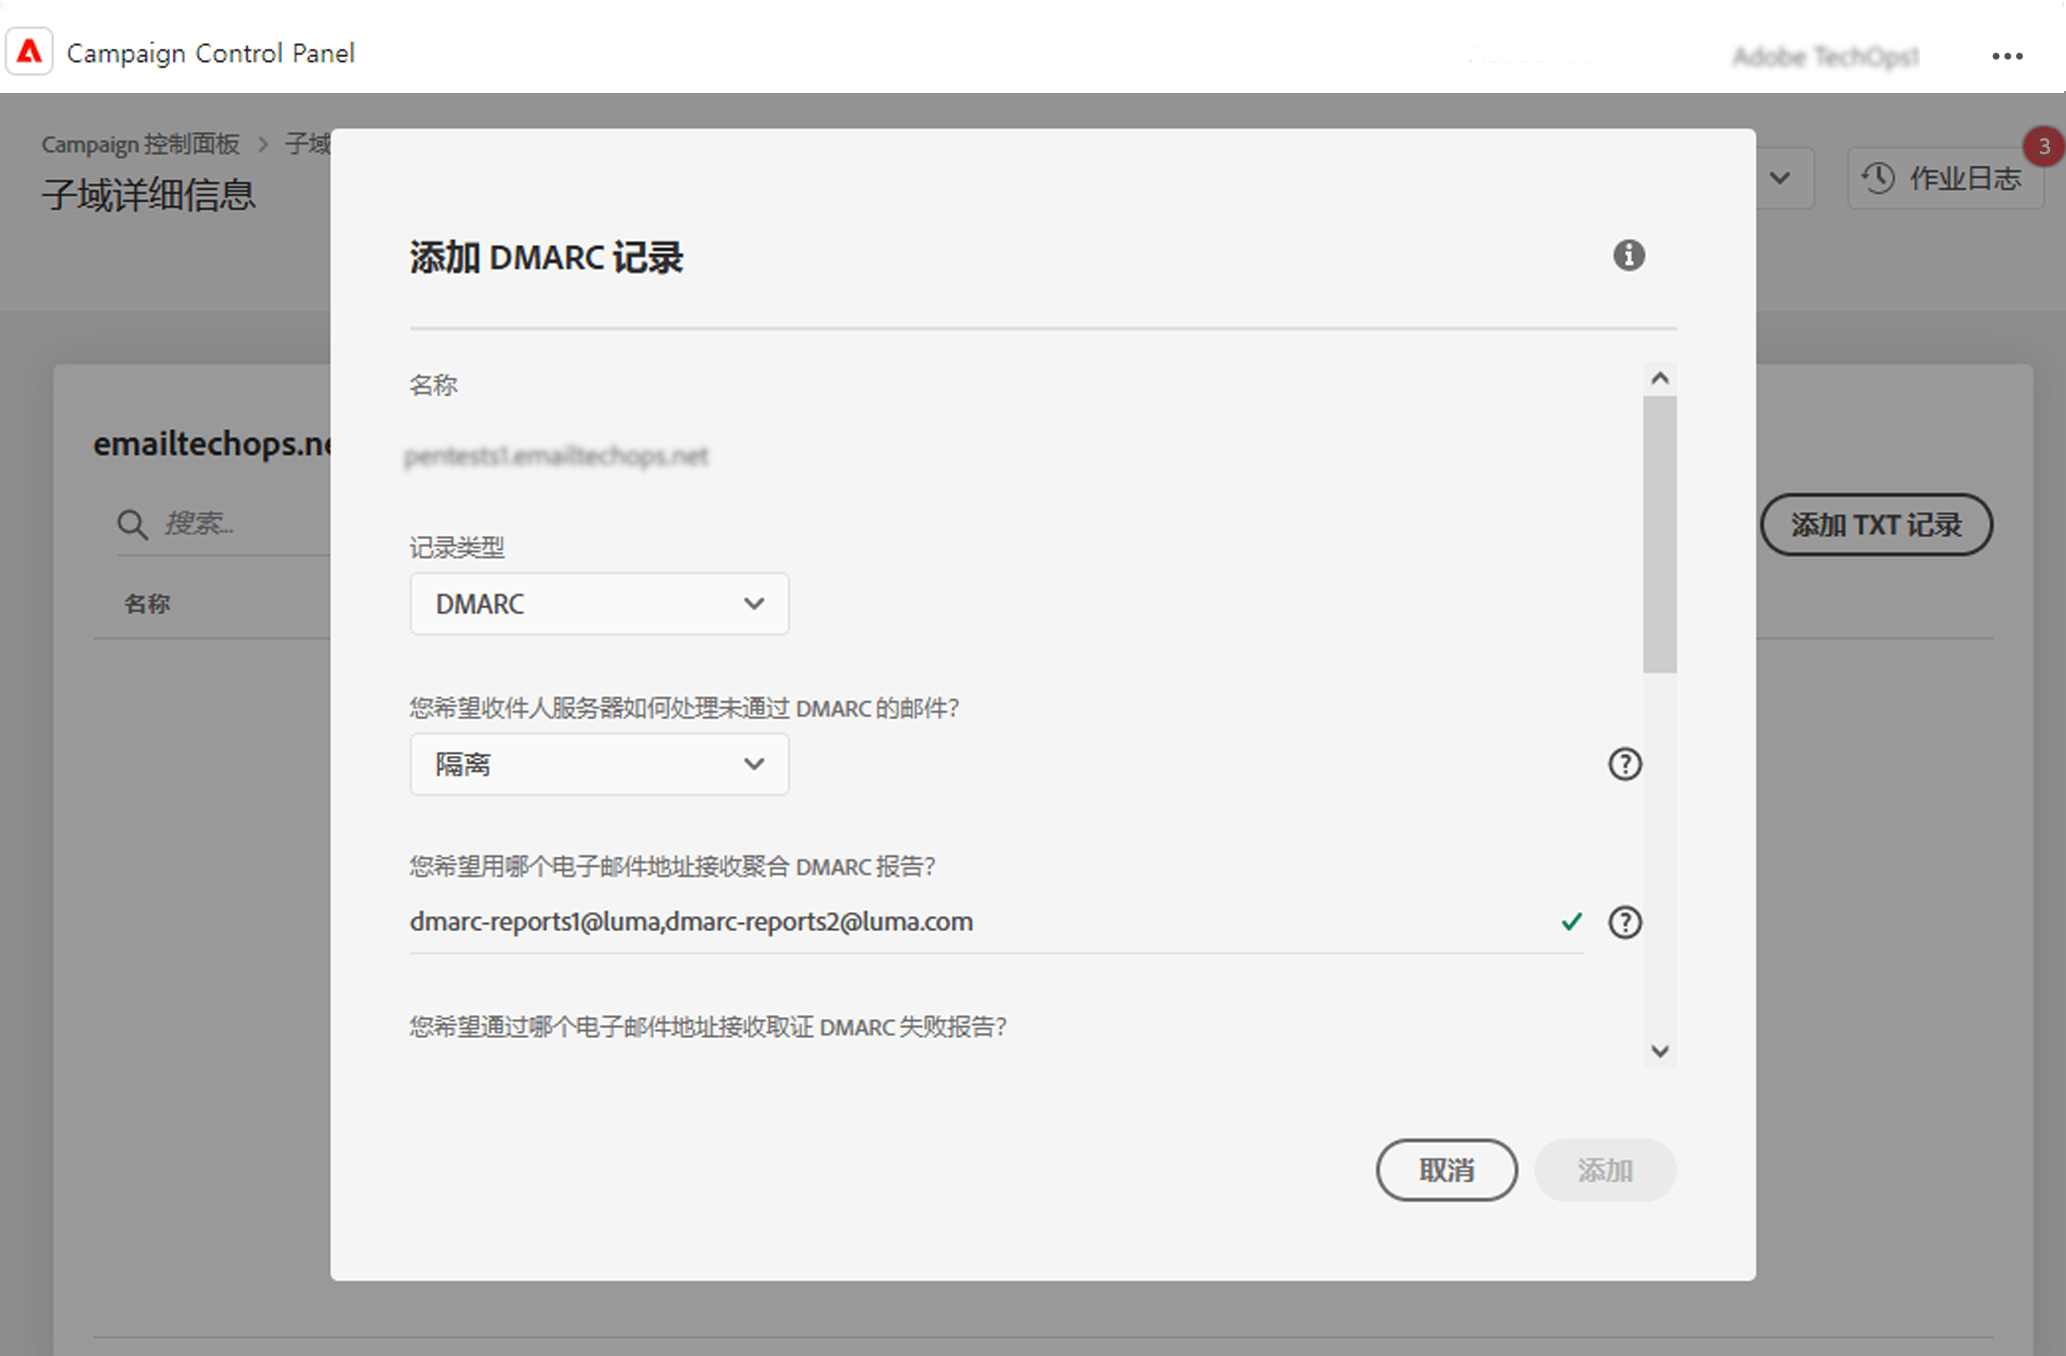
Task: Open the three-dot more options menu
Action: point(2007,56)
